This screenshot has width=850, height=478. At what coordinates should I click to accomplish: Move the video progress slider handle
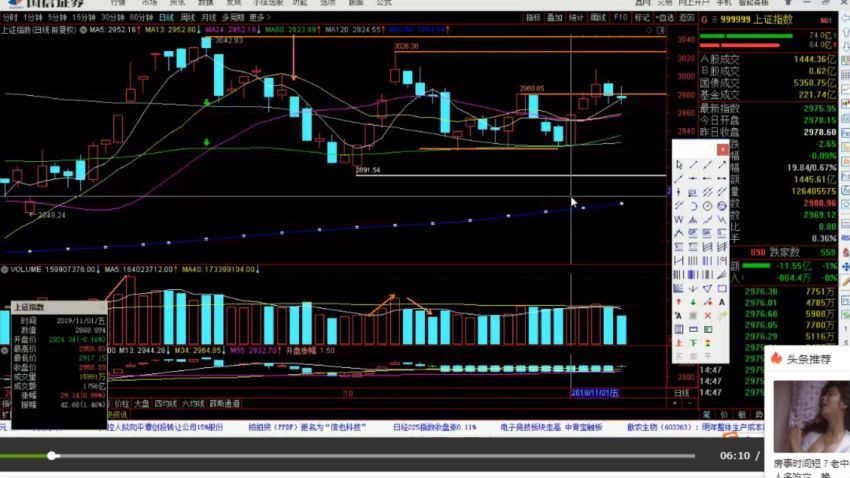[x=51, y=456]
